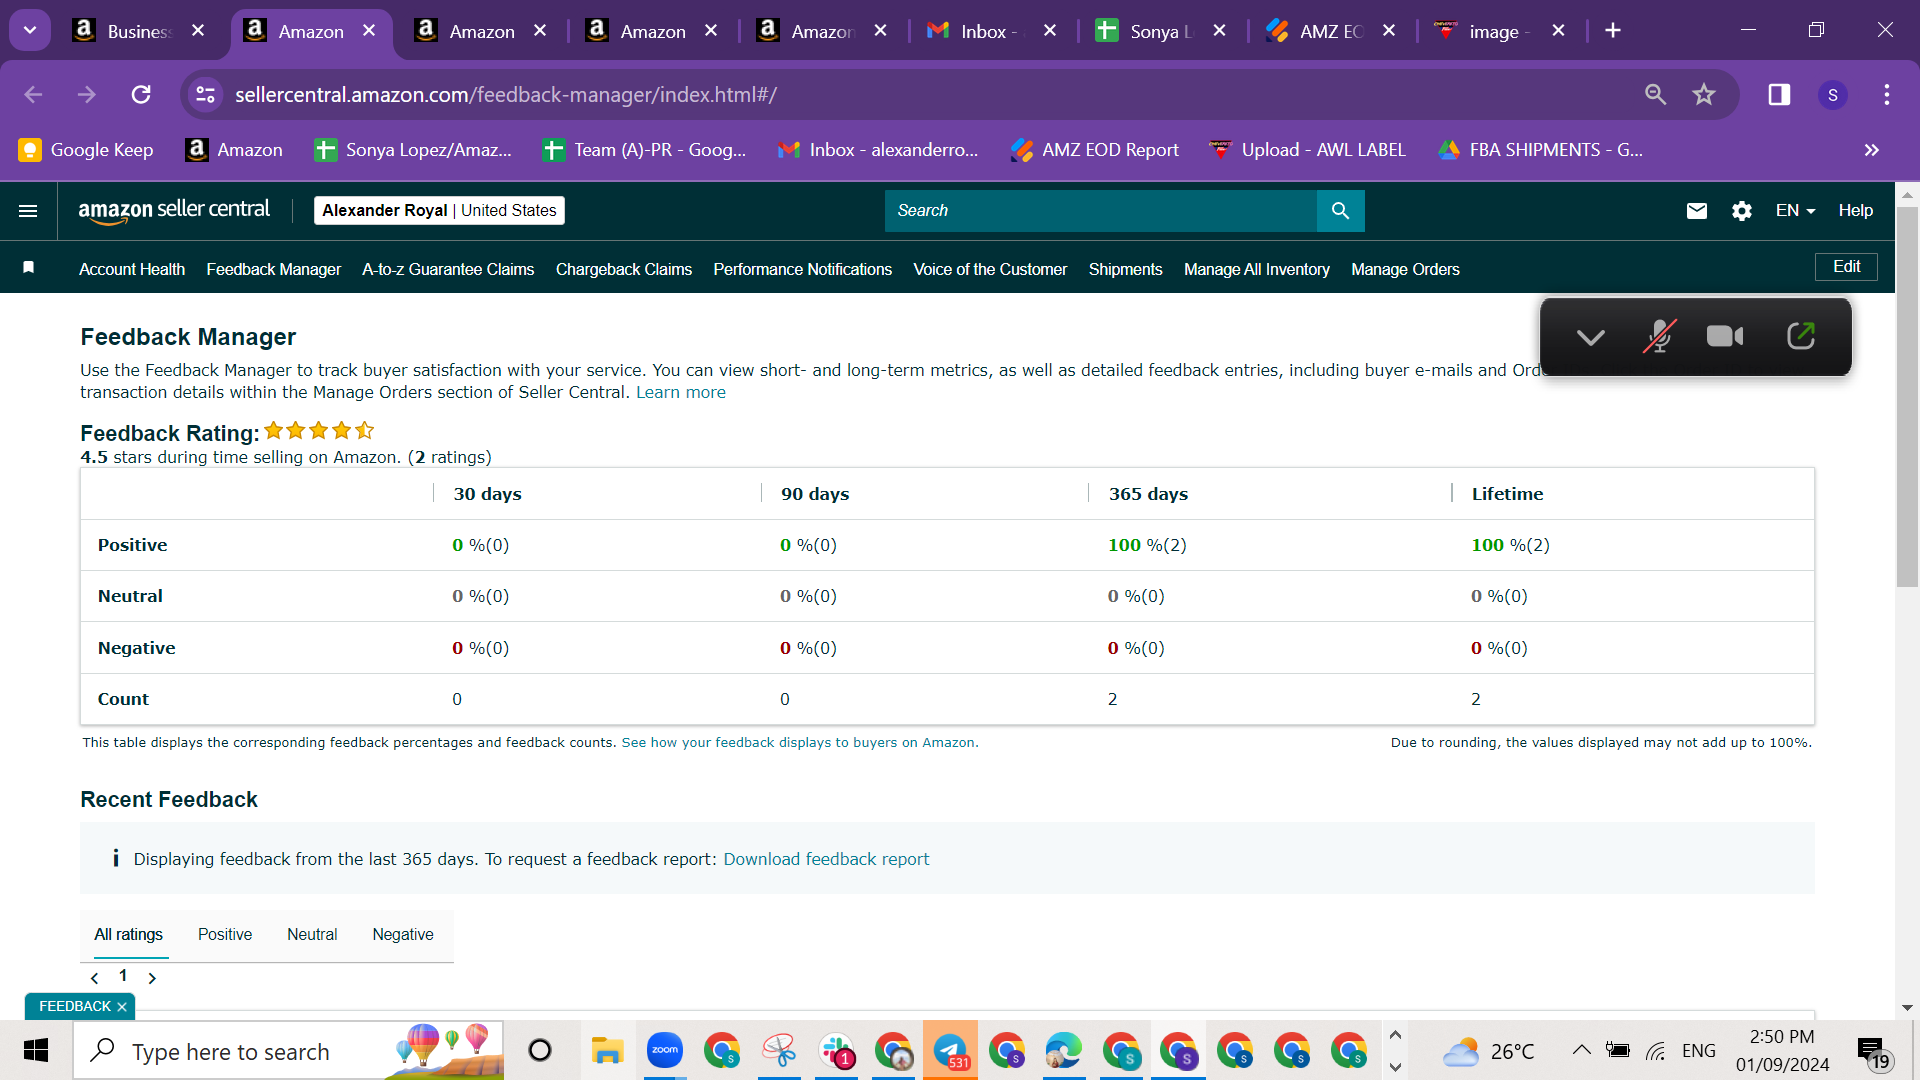This screenshot has width=1920, height=1080.
Task: Open File Explorer from taskbar
Action: pos(607,1051)
